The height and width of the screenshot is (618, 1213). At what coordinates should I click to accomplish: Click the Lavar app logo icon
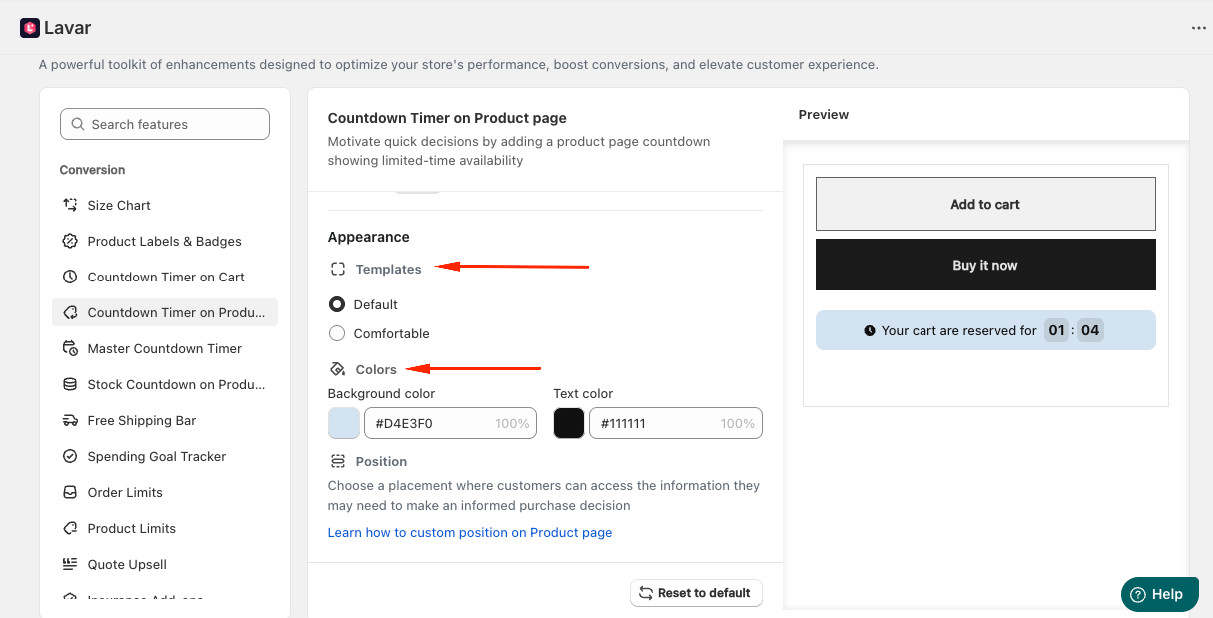(x=30, y=28)
